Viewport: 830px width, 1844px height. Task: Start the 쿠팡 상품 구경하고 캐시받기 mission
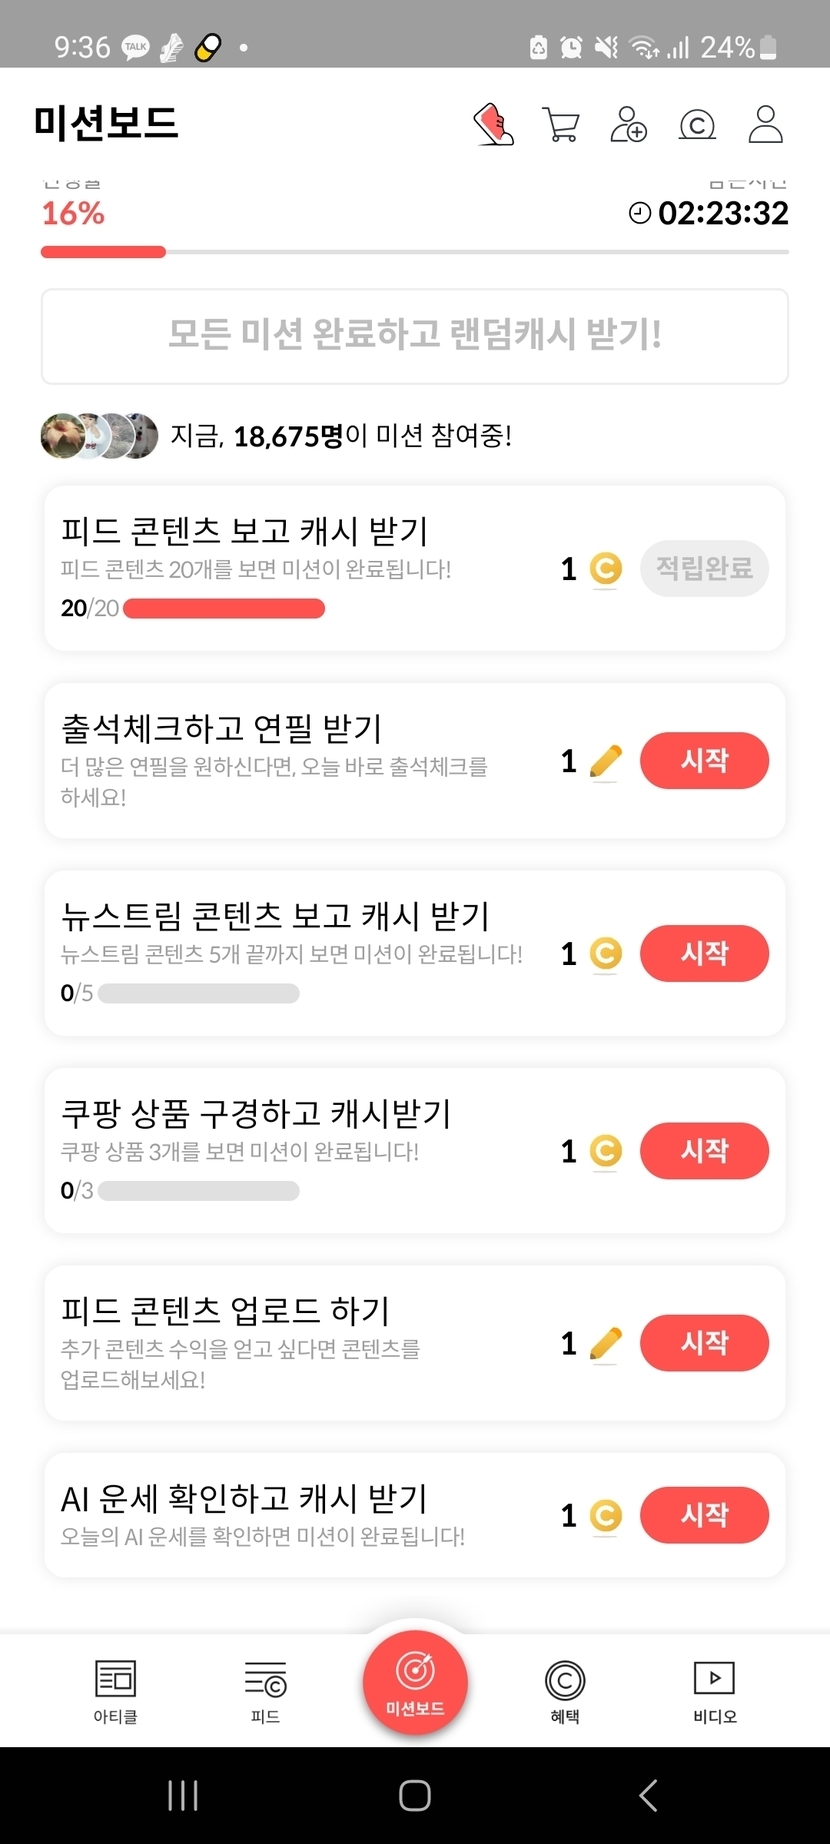point(704,1151)
